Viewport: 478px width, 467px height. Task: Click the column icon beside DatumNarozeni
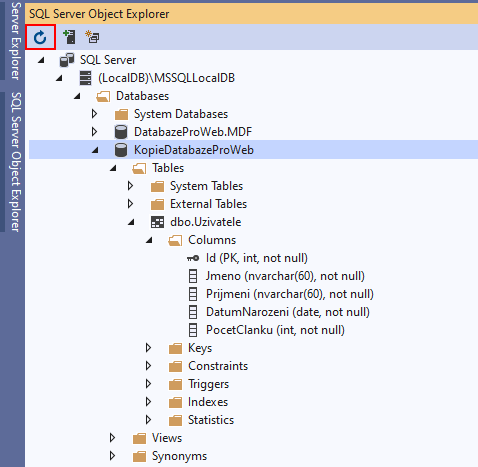point(193,312)
